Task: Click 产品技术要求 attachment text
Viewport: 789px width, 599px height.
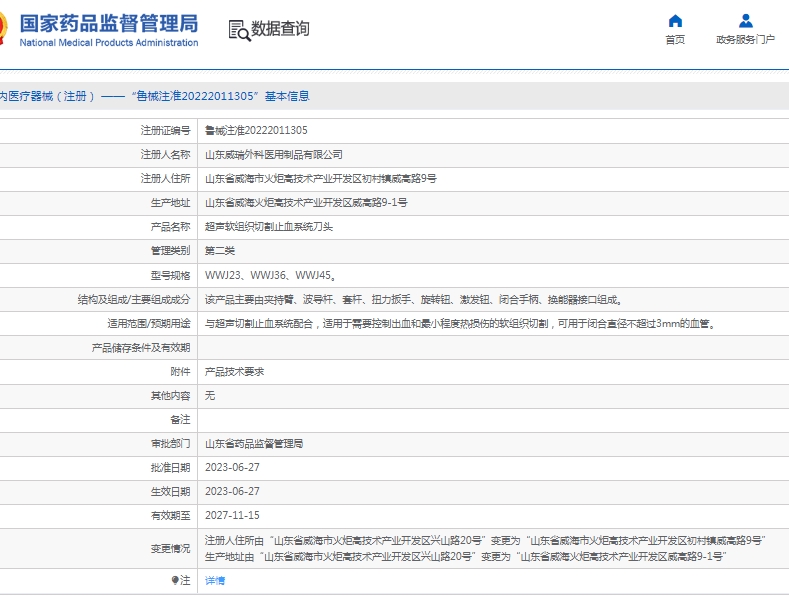Action: (x=234, y=372)
